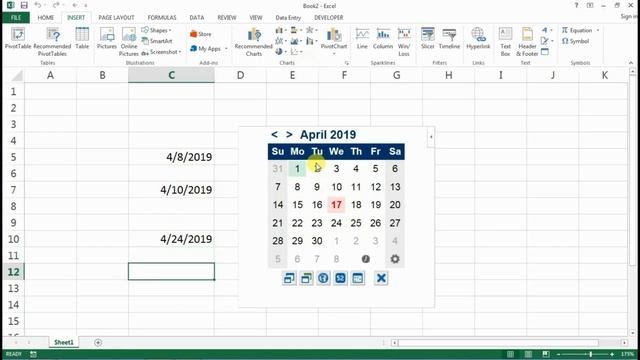Open the Charts group dialog launcher
The width and height of the screenshot is (640, 360).
point(347,63)
